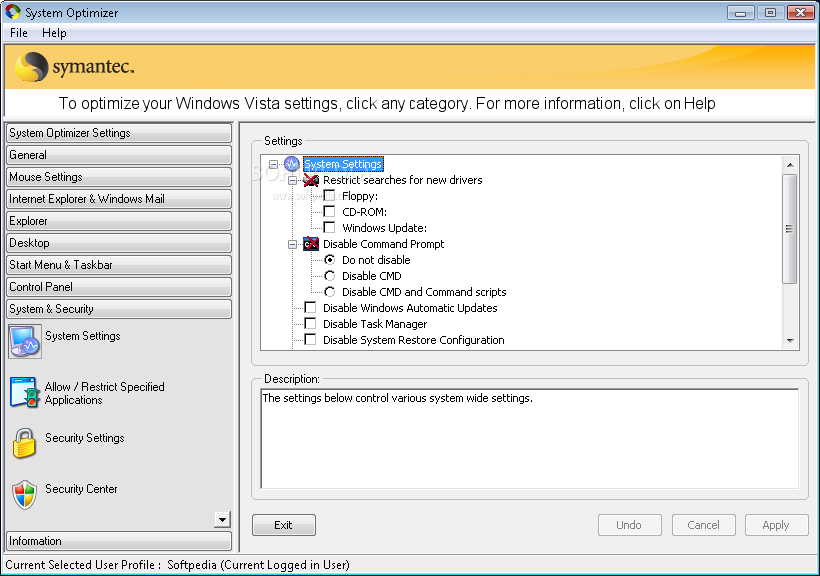Screen dimensions: 820x576
Task: Enable the CD-ROM checkbox
Action: [x=329, y=211]
